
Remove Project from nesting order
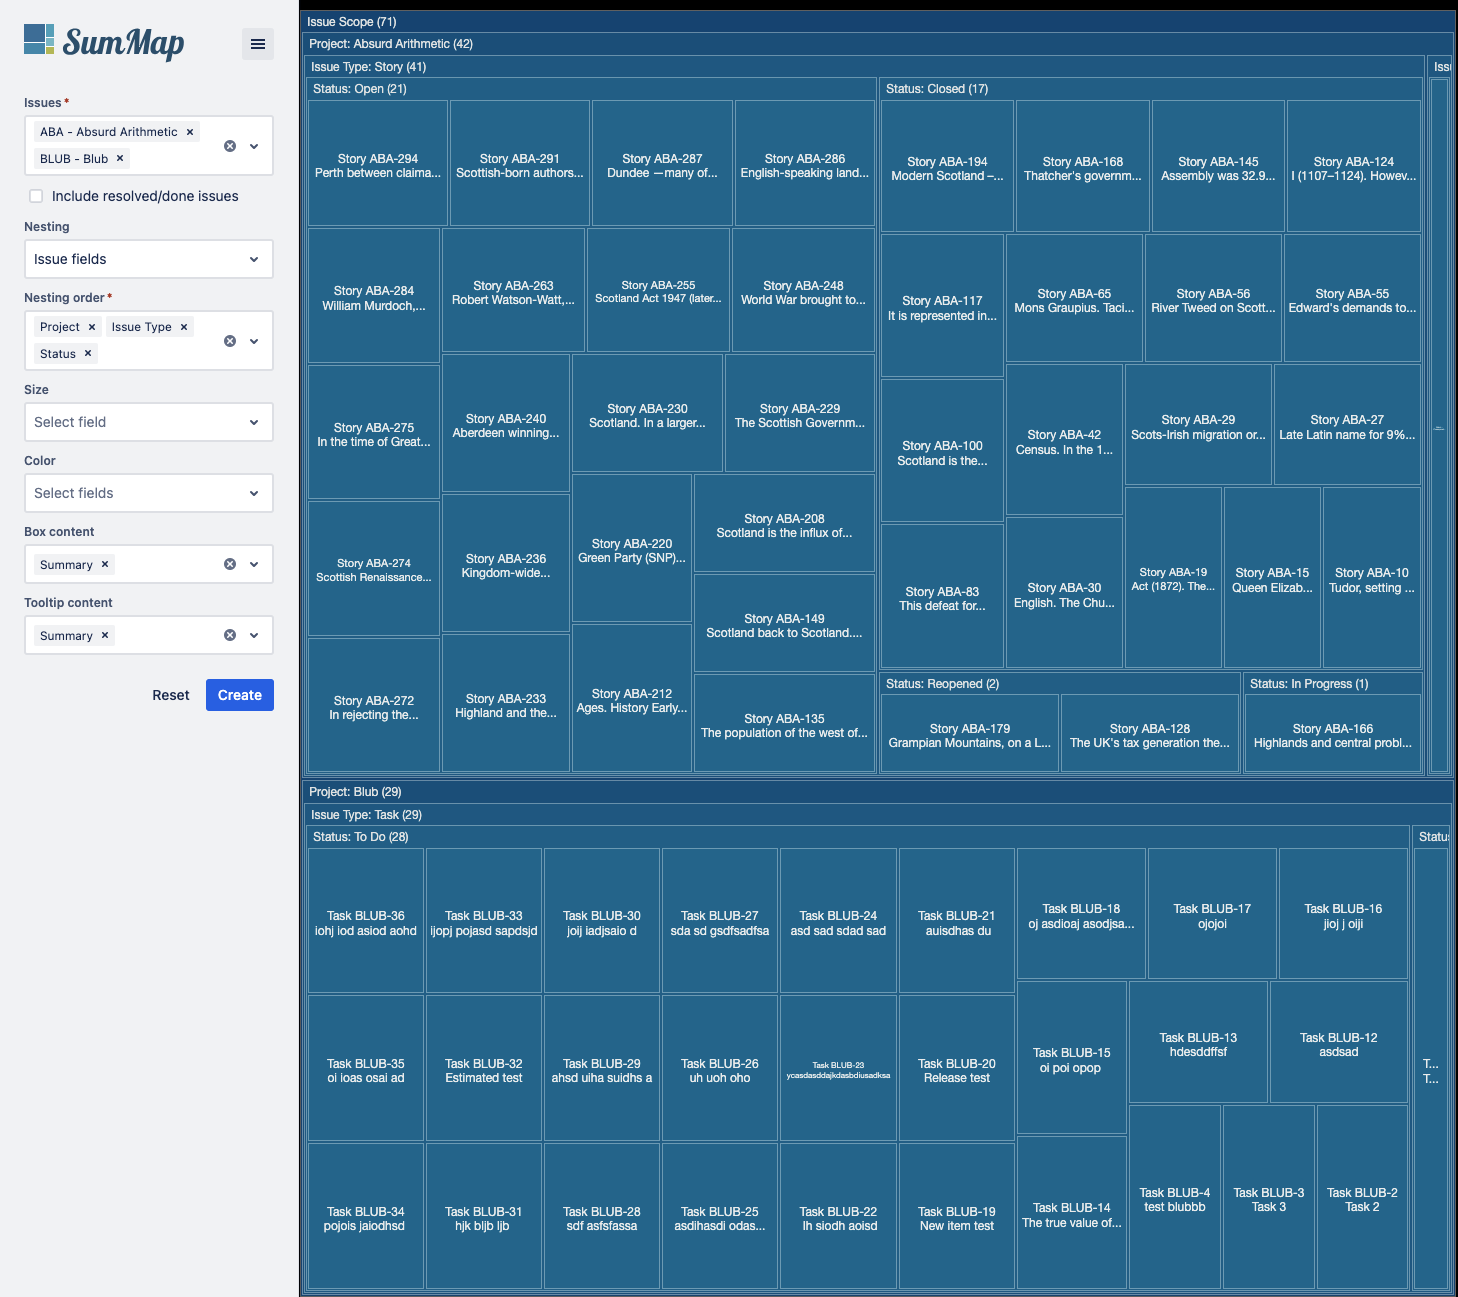tap(92, 327)
